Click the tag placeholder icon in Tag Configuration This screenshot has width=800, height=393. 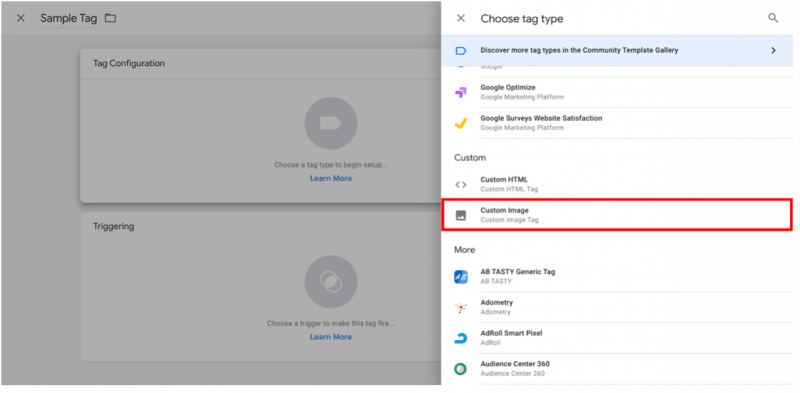click(331, 123)
